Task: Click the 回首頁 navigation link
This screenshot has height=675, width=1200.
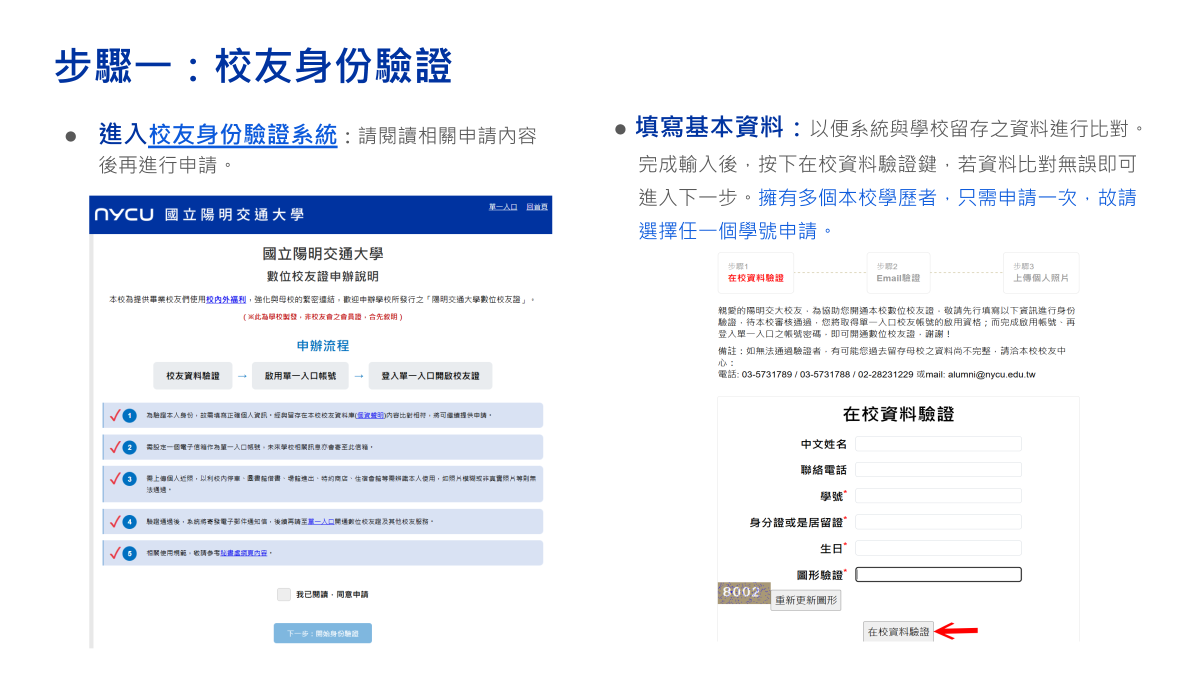Action: 539,207
